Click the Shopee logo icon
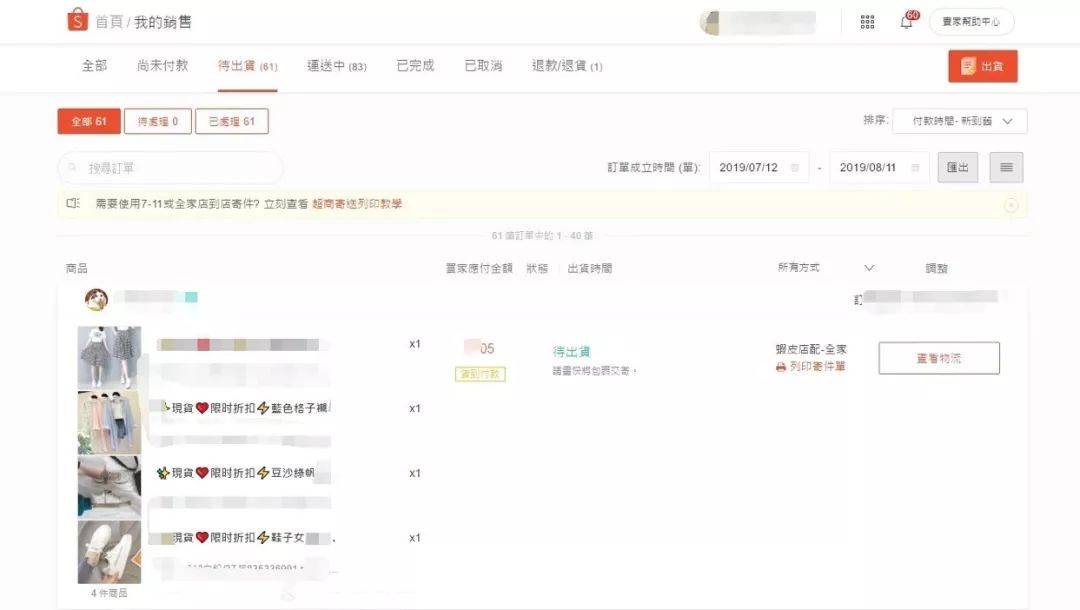The image size is (1080, 610). pos(78,20)
